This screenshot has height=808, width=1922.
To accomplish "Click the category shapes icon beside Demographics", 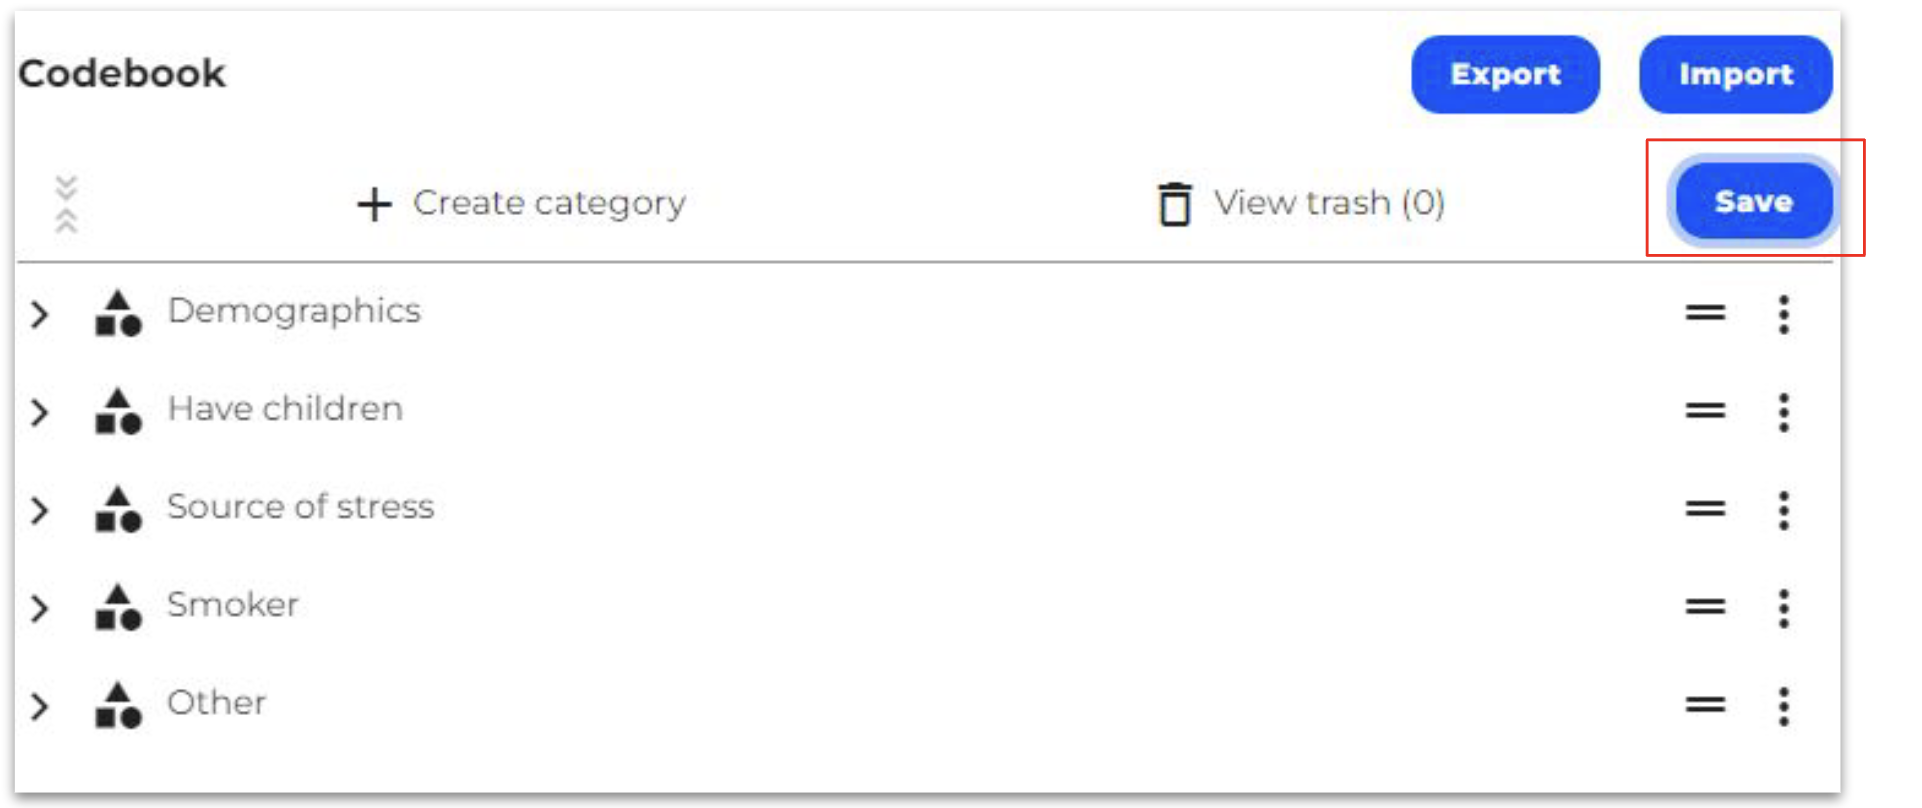I will click(x=118, y=313).
